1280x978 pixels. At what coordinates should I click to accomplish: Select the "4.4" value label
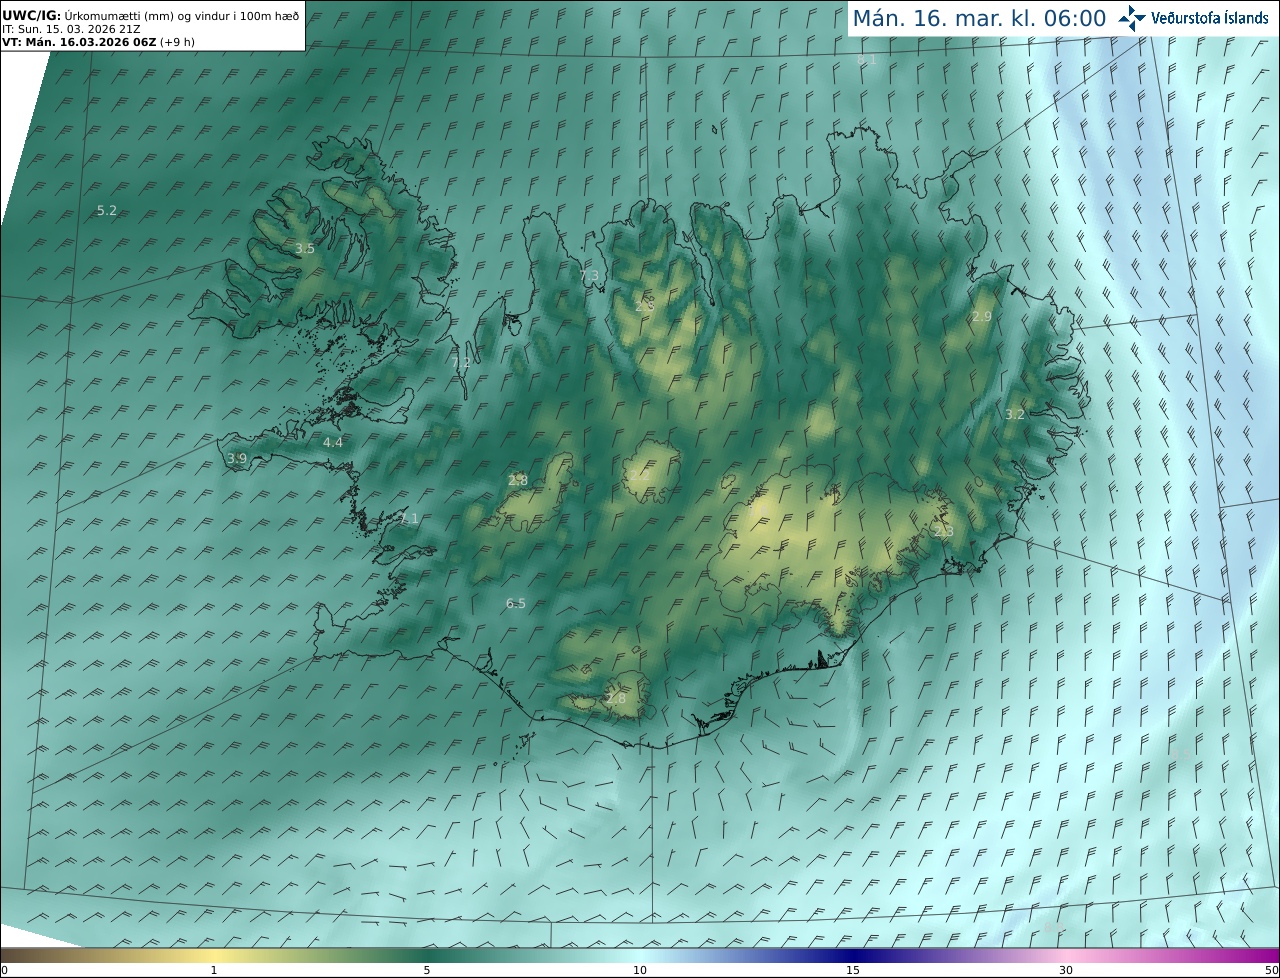(333, 443)
